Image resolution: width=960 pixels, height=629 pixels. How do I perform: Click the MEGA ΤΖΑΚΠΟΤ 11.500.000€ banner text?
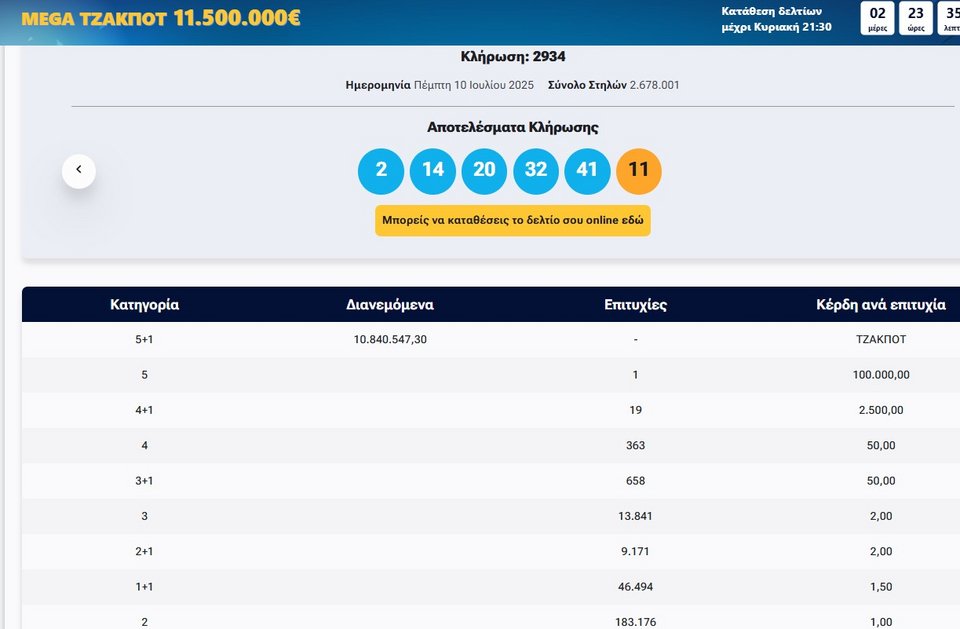point(160,18)
